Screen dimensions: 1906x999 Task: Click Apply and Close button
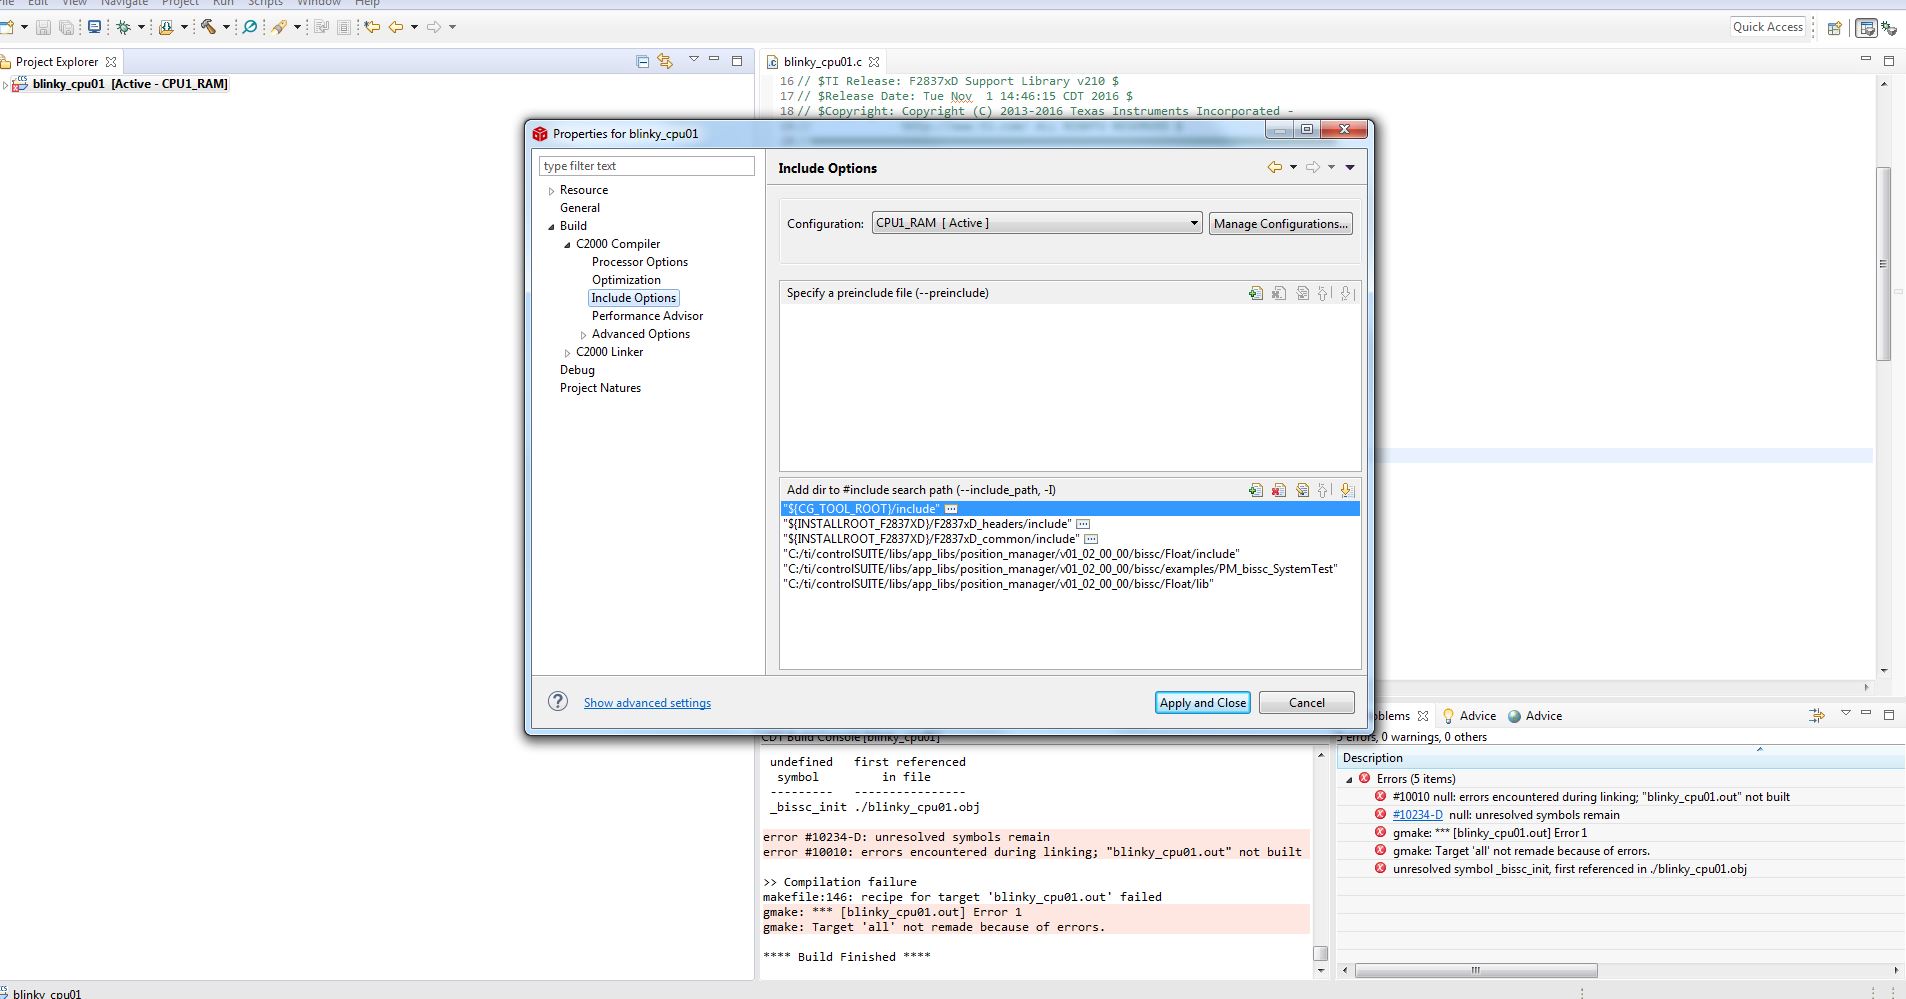(1203, 703)
